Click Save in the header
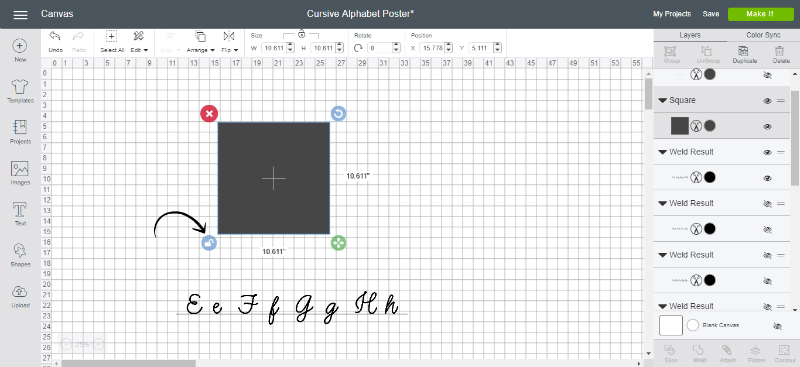 pos(710,14)
